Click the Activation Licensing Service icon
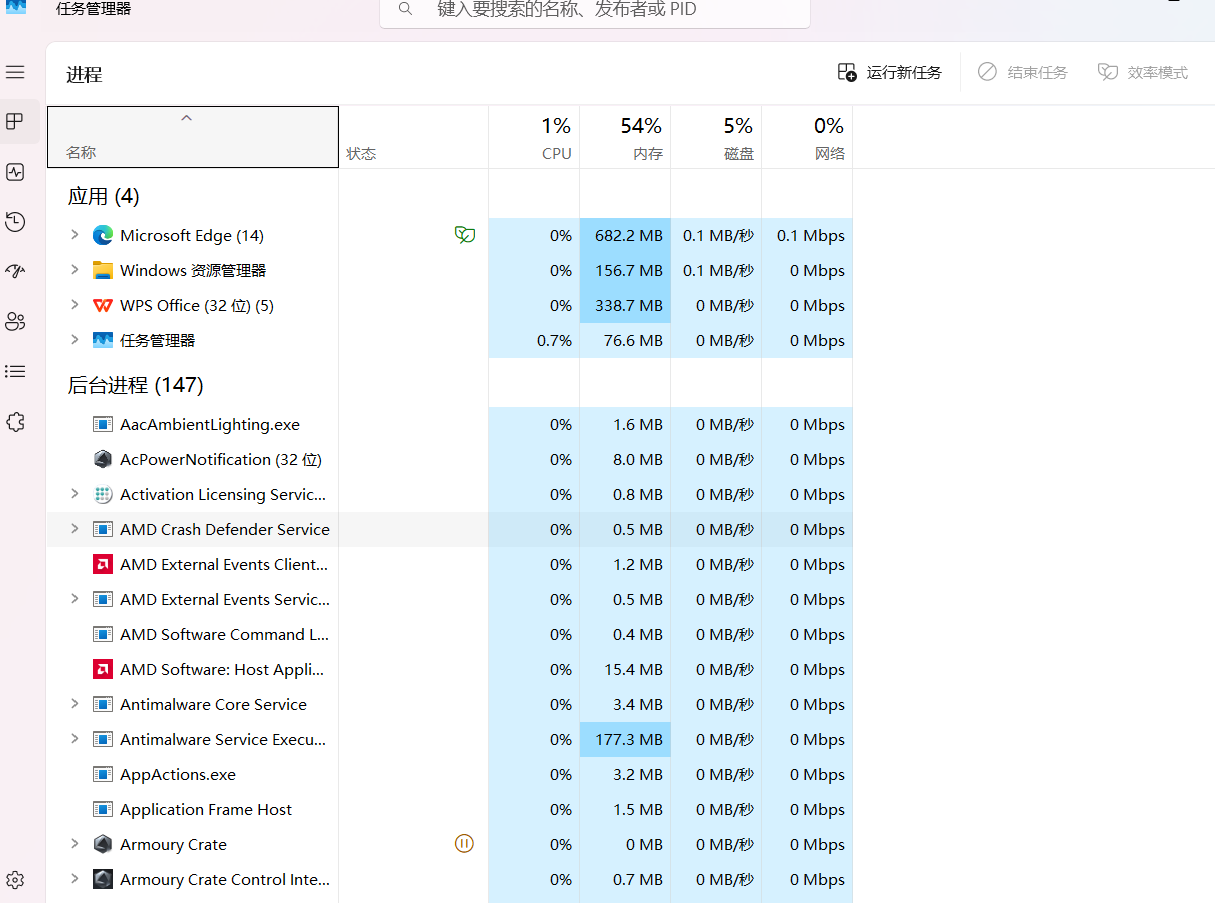 [x=102, y=494]
